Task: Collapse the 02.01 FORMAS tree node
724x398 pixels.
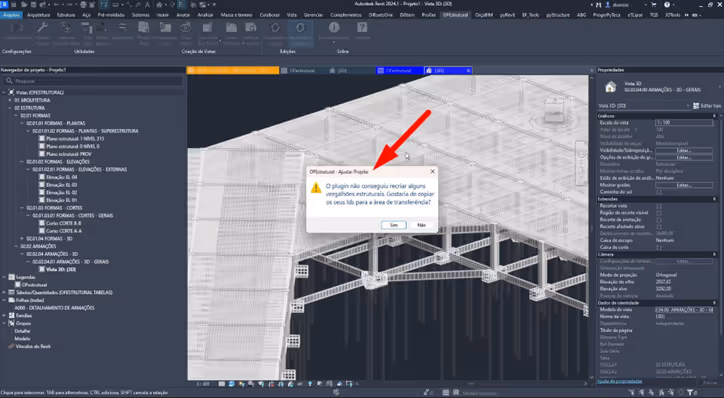Action: (x=16, y=115)
